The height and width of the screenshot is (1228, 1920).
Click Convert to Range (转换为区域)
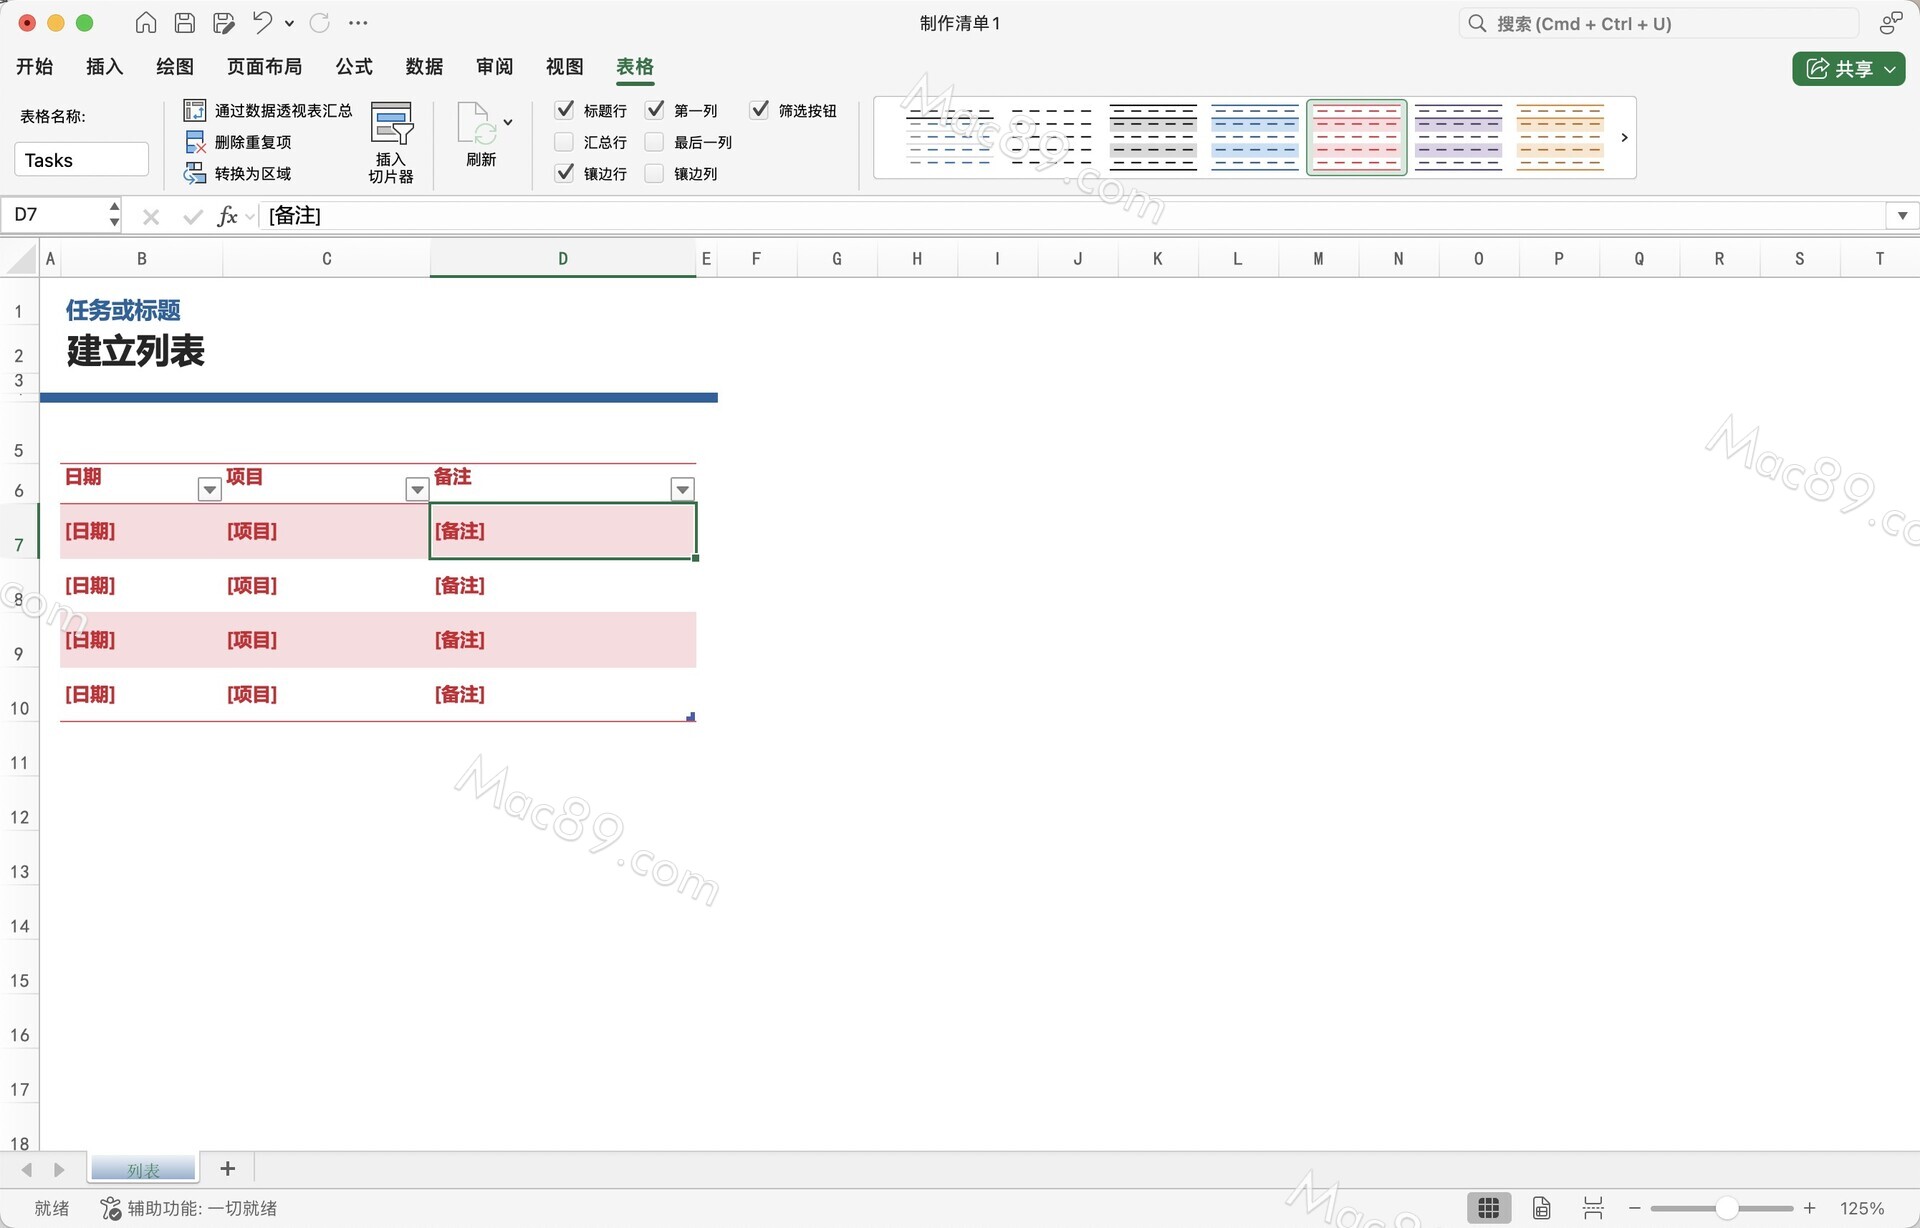252,174
